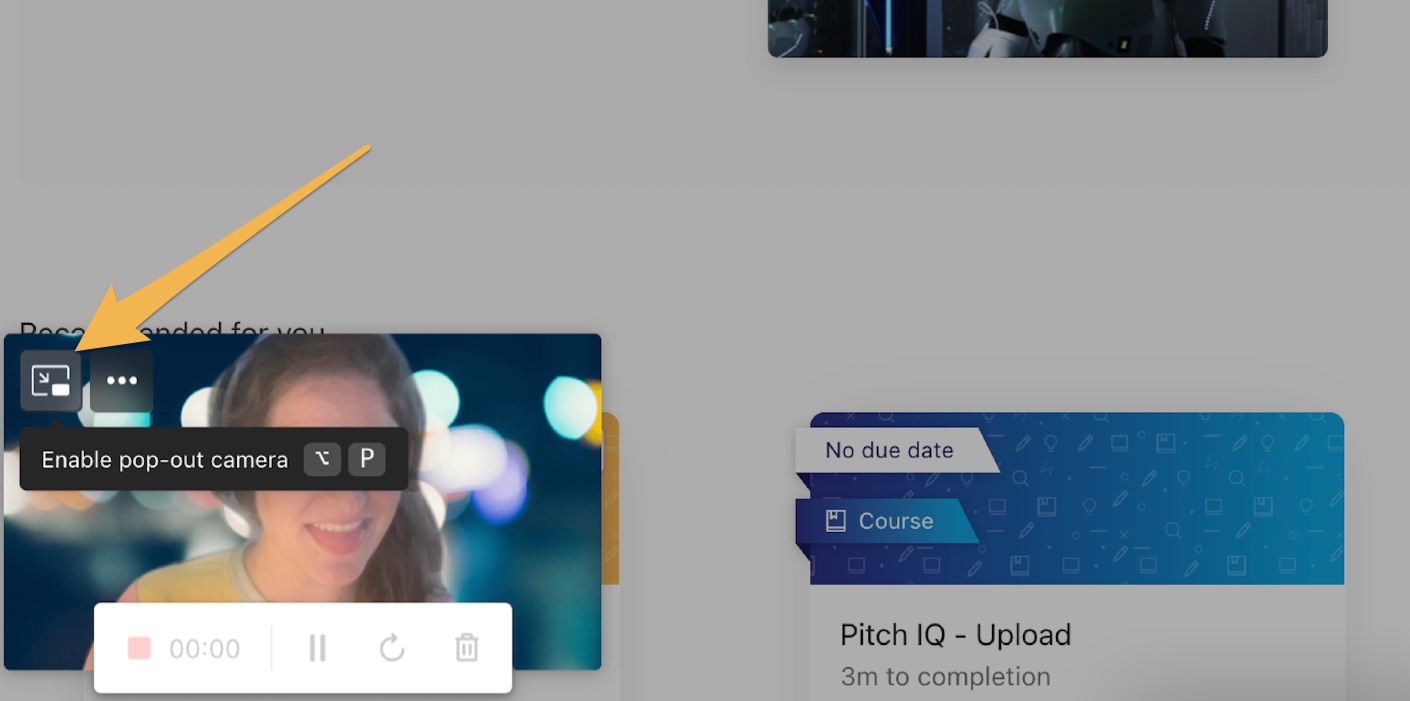
Task: Click the 'Enable pop-out camera' tooltip text
Action: coord(165,460)
